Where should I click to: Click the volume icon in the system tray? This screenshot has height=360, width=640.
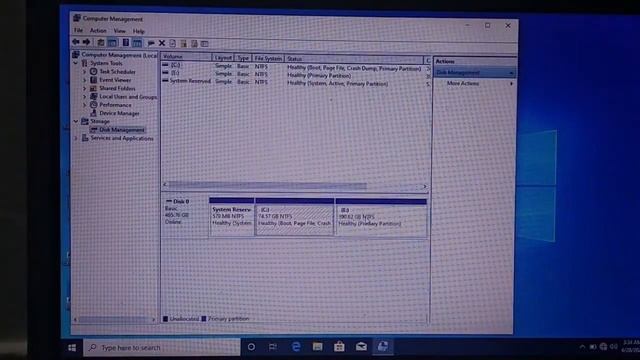tap(613, 347)
